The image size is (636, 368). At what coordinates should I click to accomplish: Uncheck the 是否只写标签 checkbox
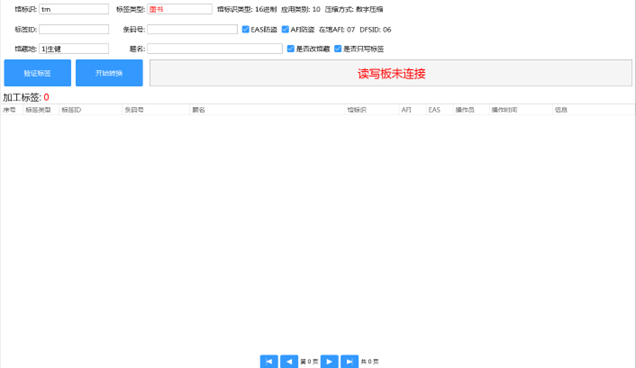pyautogui.click(x=338, y=49)
